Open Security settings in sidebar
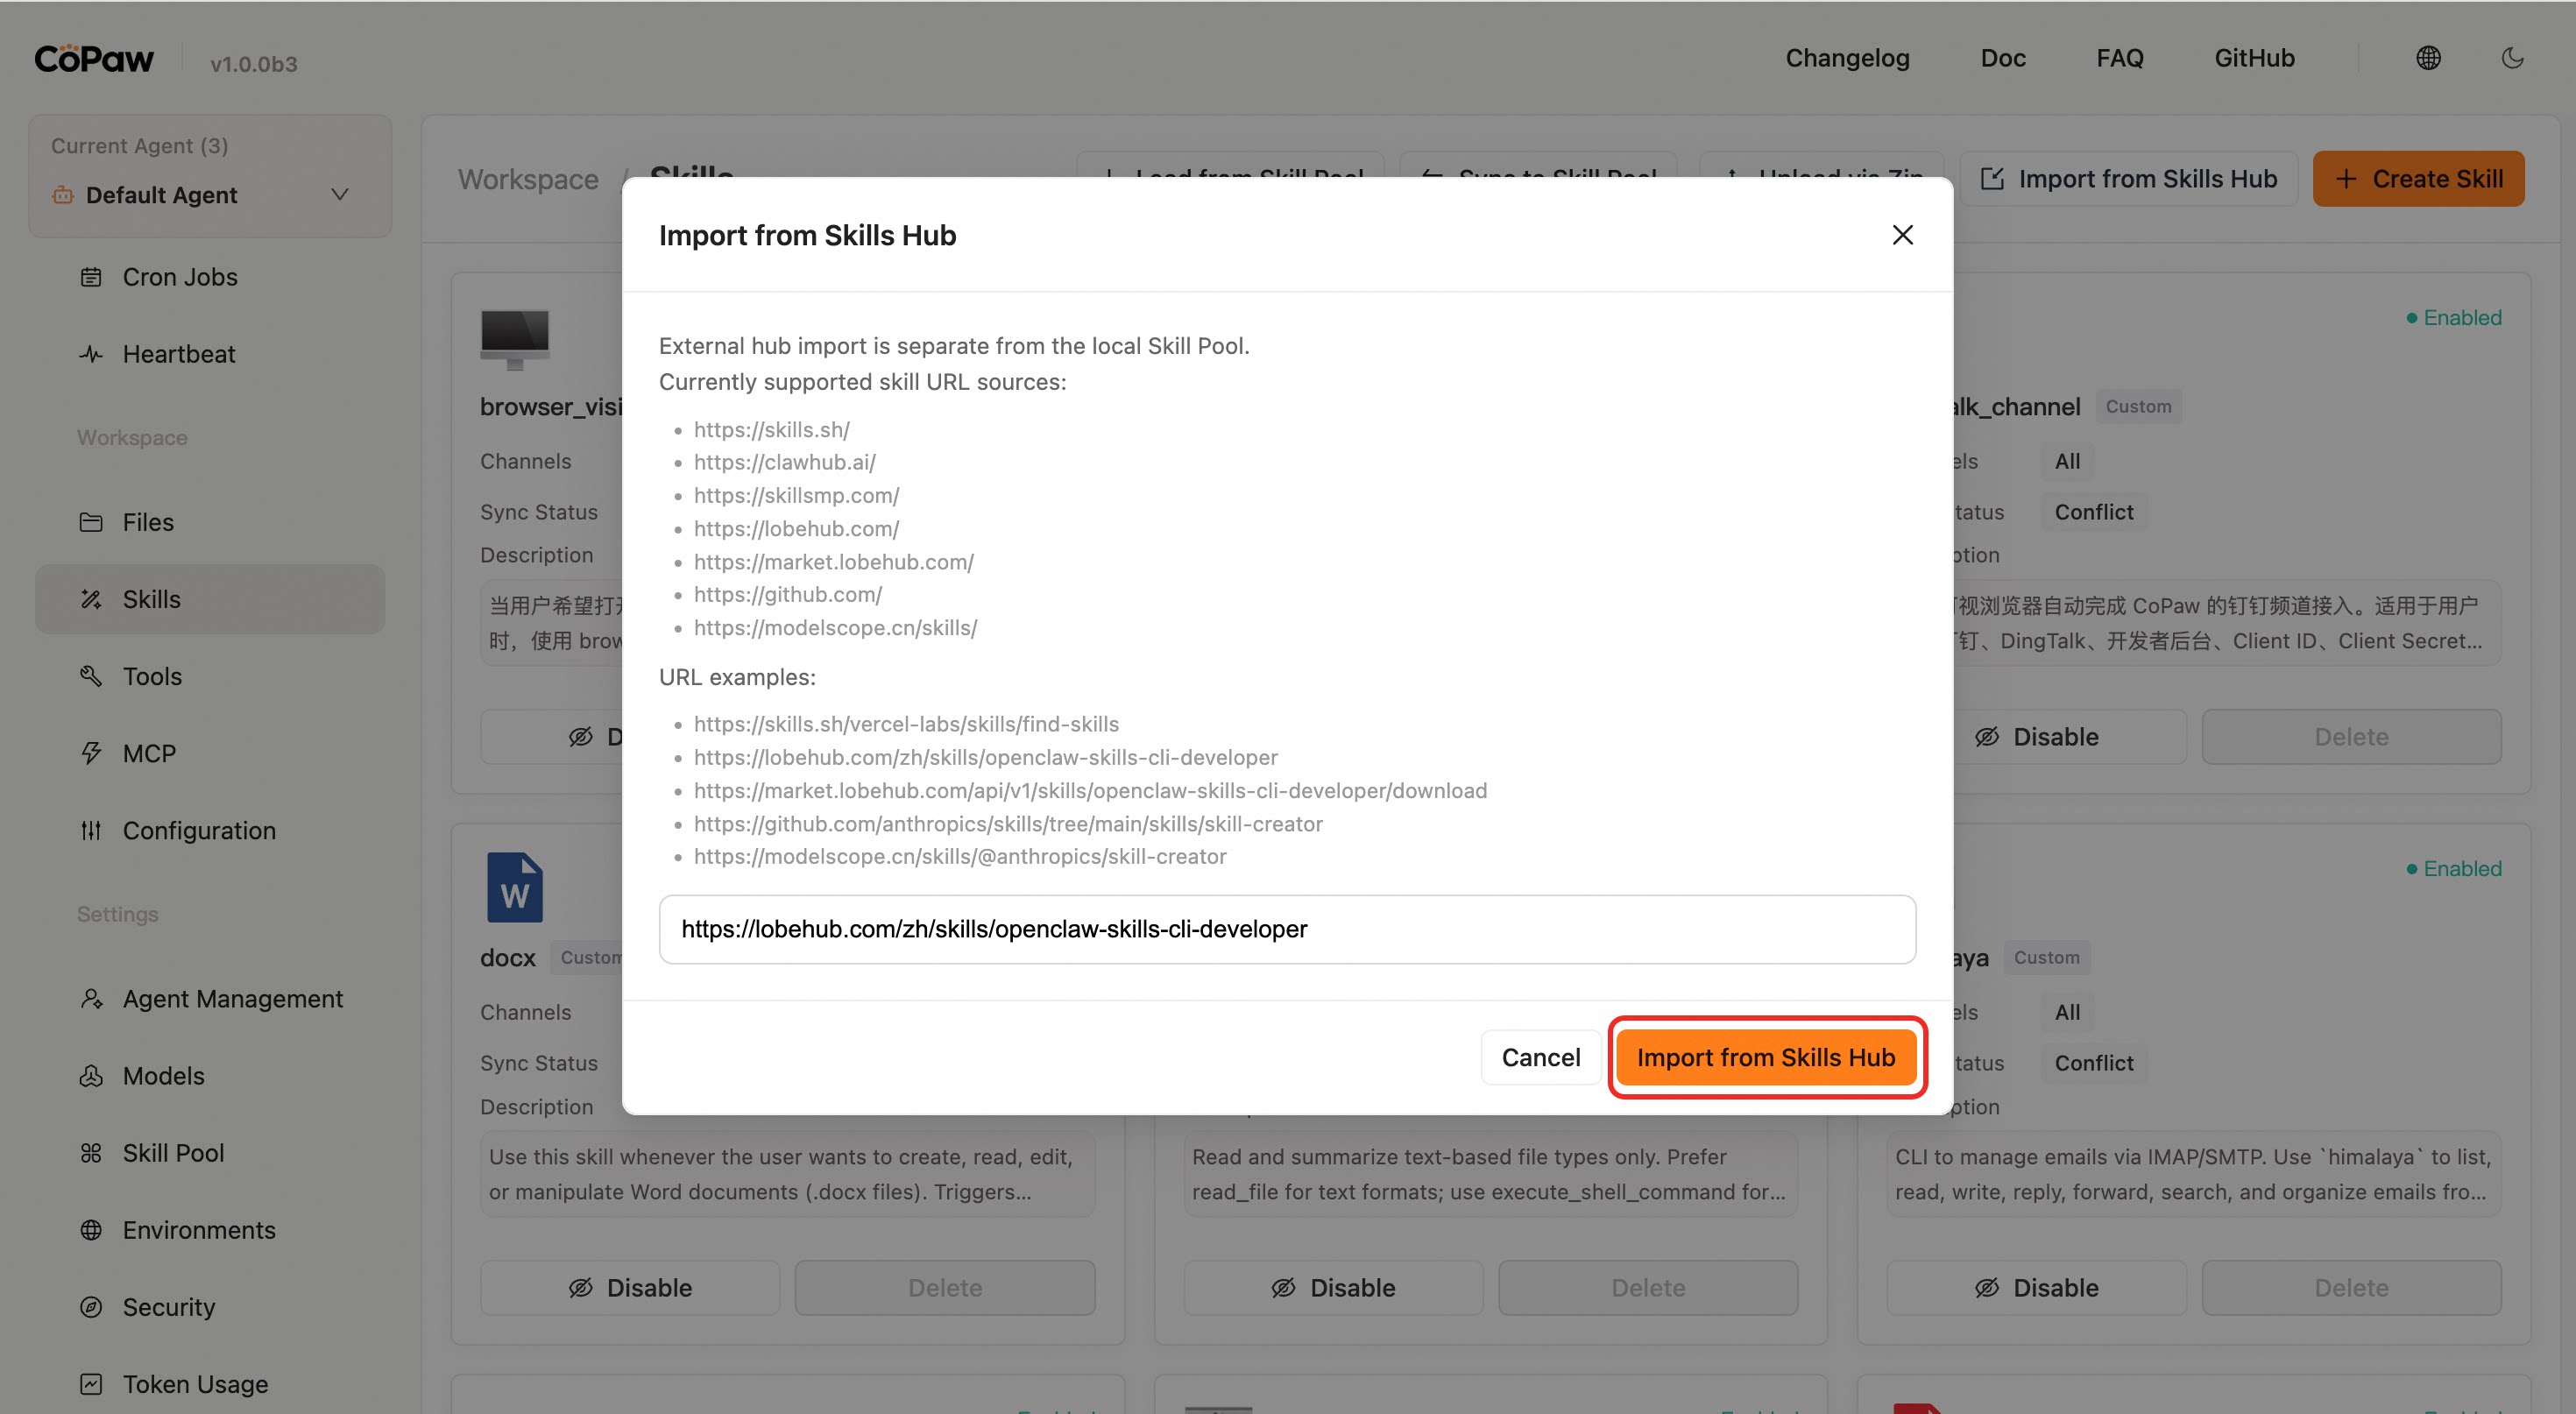Viewport: 2576px width, 1414px height. [169, 1307]
